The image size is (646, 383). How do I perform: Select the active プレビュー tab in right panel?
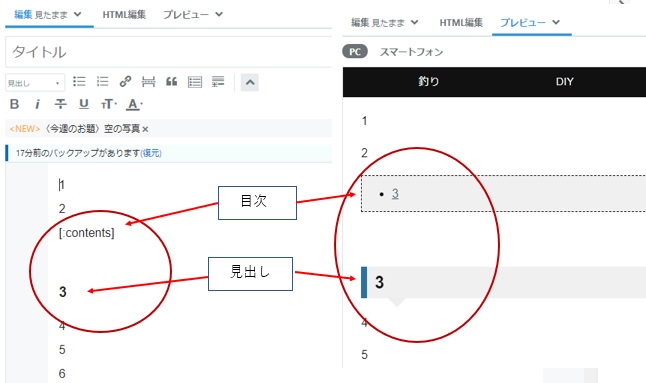(x=523, y=23)
